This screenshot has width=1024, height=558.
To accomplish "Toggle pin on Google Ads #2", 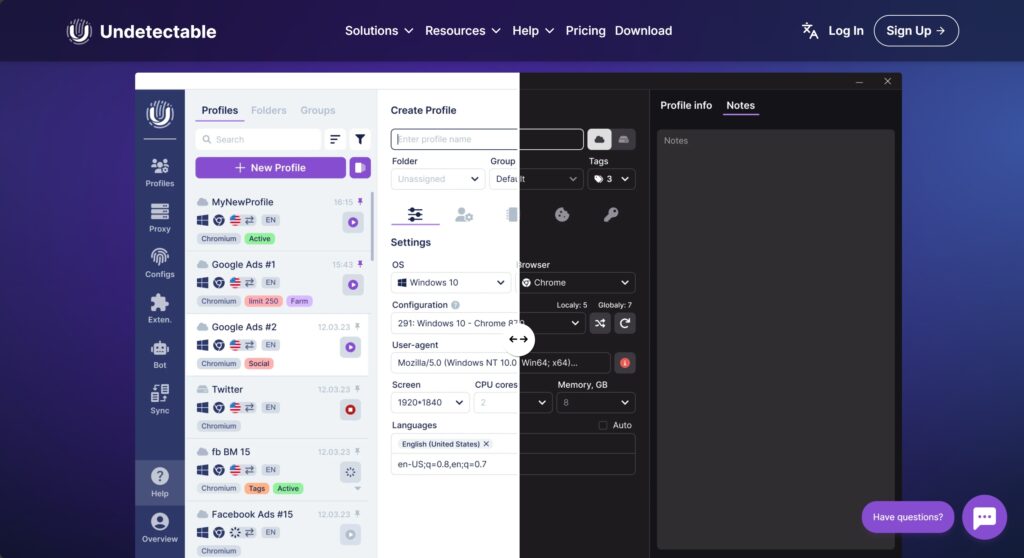I will (x=357, y=327).
